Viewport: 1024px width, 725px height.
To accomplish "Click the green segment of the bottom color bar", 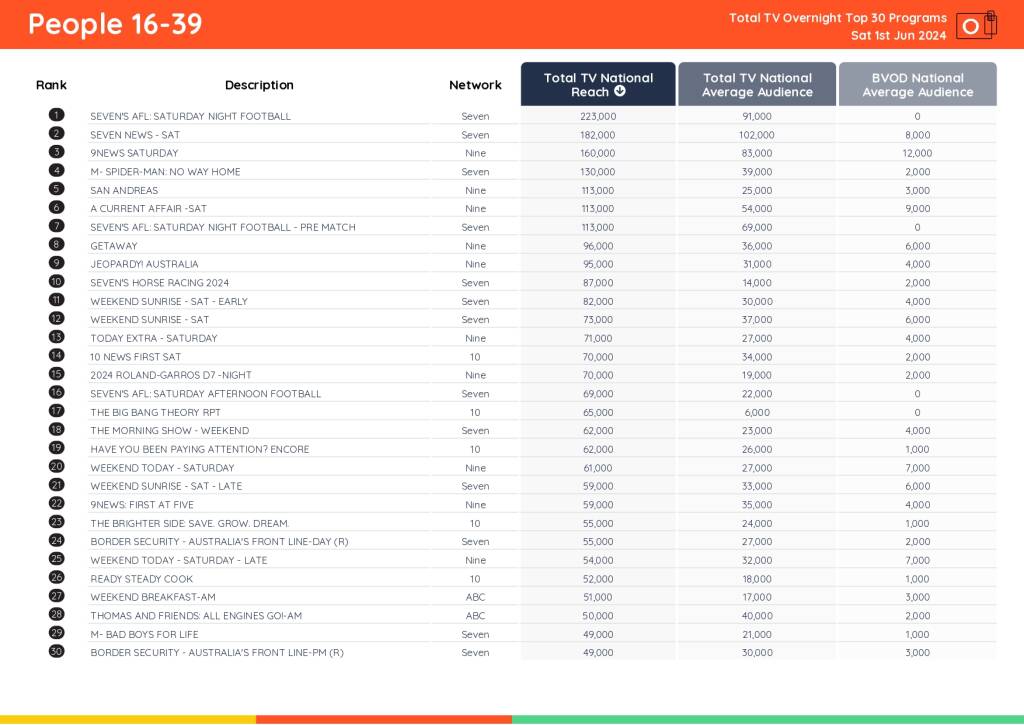I will point(770,718).
